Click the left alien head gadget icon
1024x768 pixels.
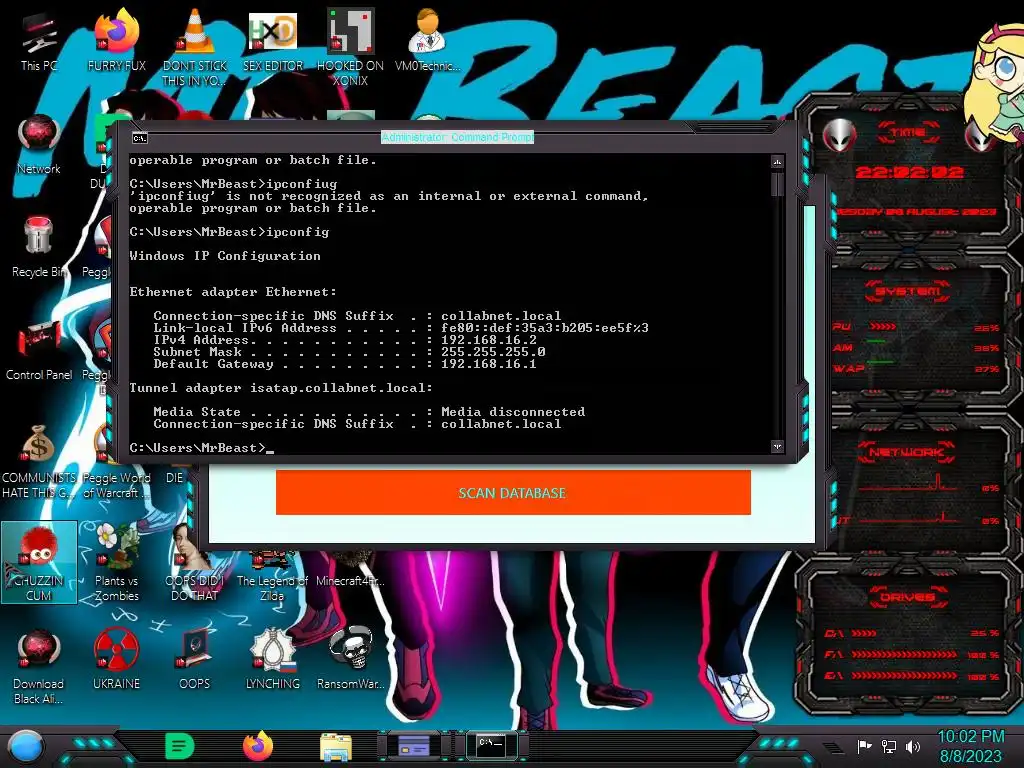[839, 135]
